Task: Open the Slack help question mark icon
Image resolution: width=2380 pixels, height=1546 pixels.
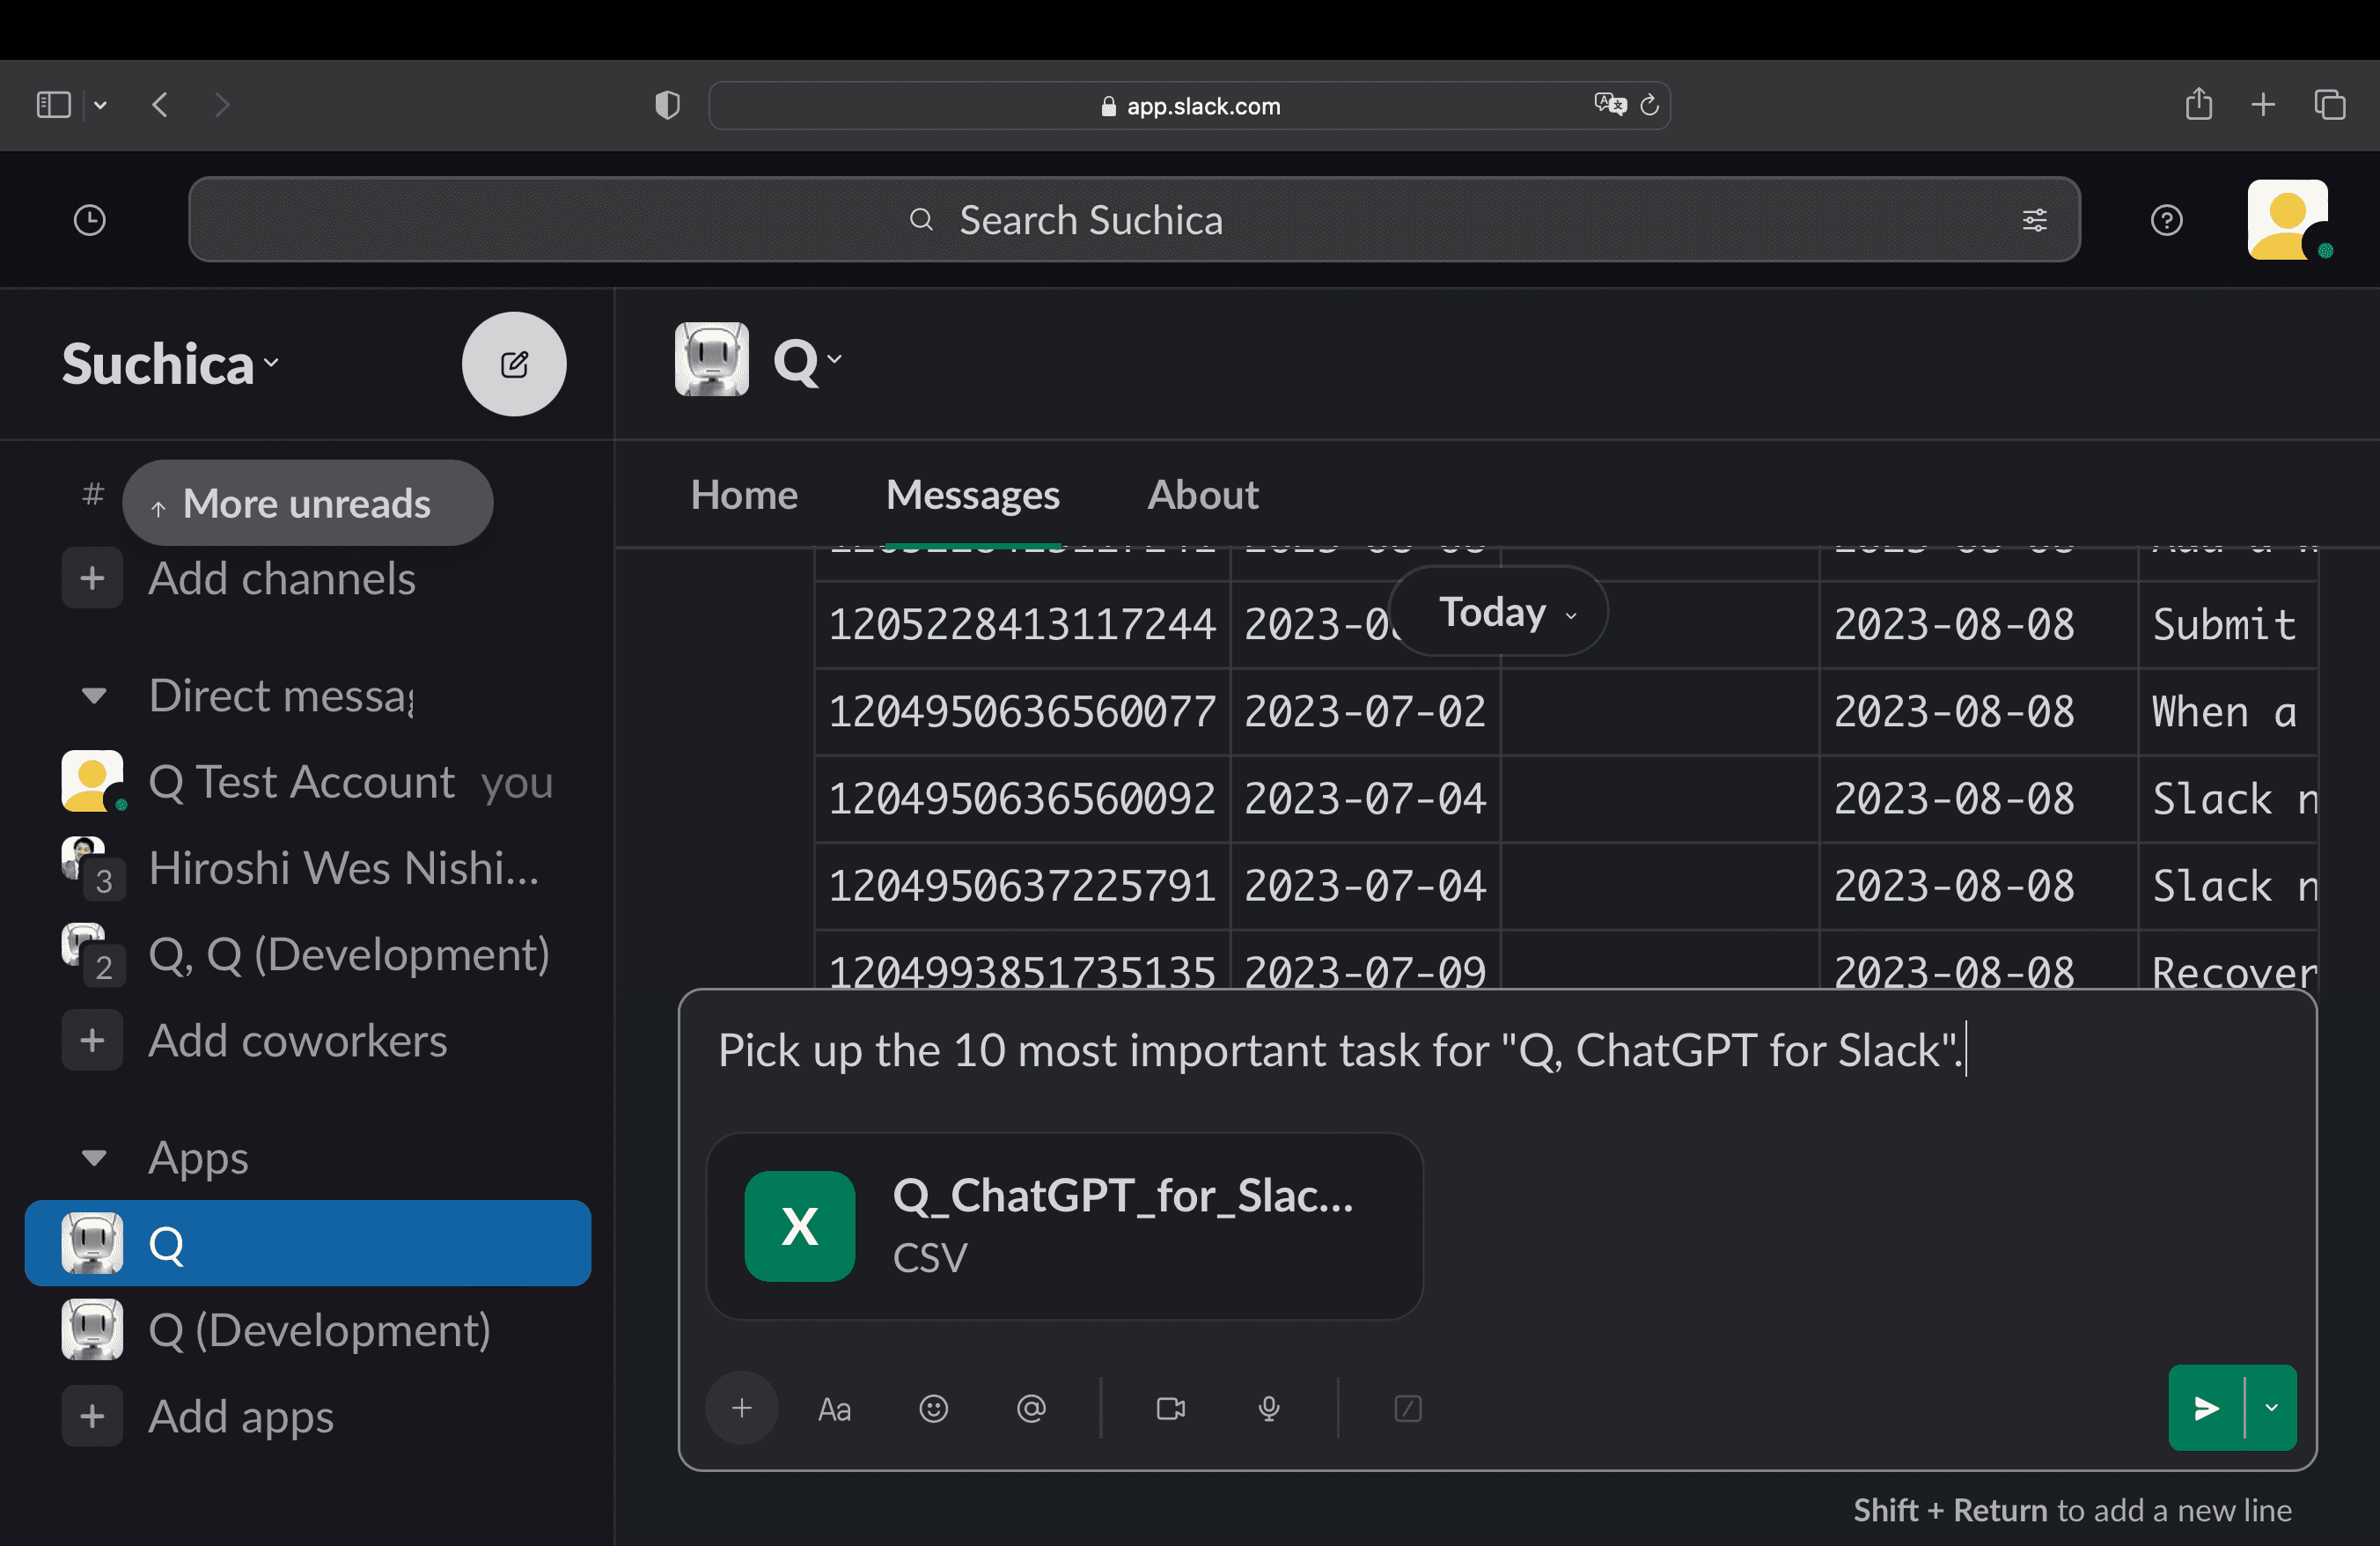Action: [2166, 220]
